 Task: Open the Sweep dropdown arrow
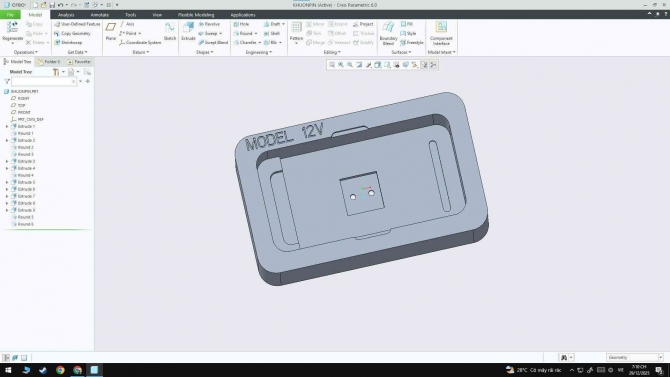(220, 33)
